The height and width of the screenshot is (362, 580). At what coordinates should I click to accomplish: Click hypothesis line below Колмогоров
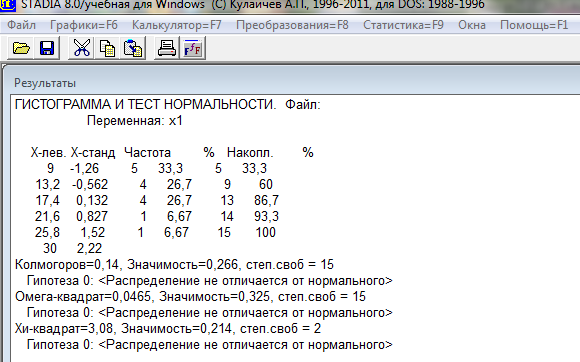tap(209, 281)
